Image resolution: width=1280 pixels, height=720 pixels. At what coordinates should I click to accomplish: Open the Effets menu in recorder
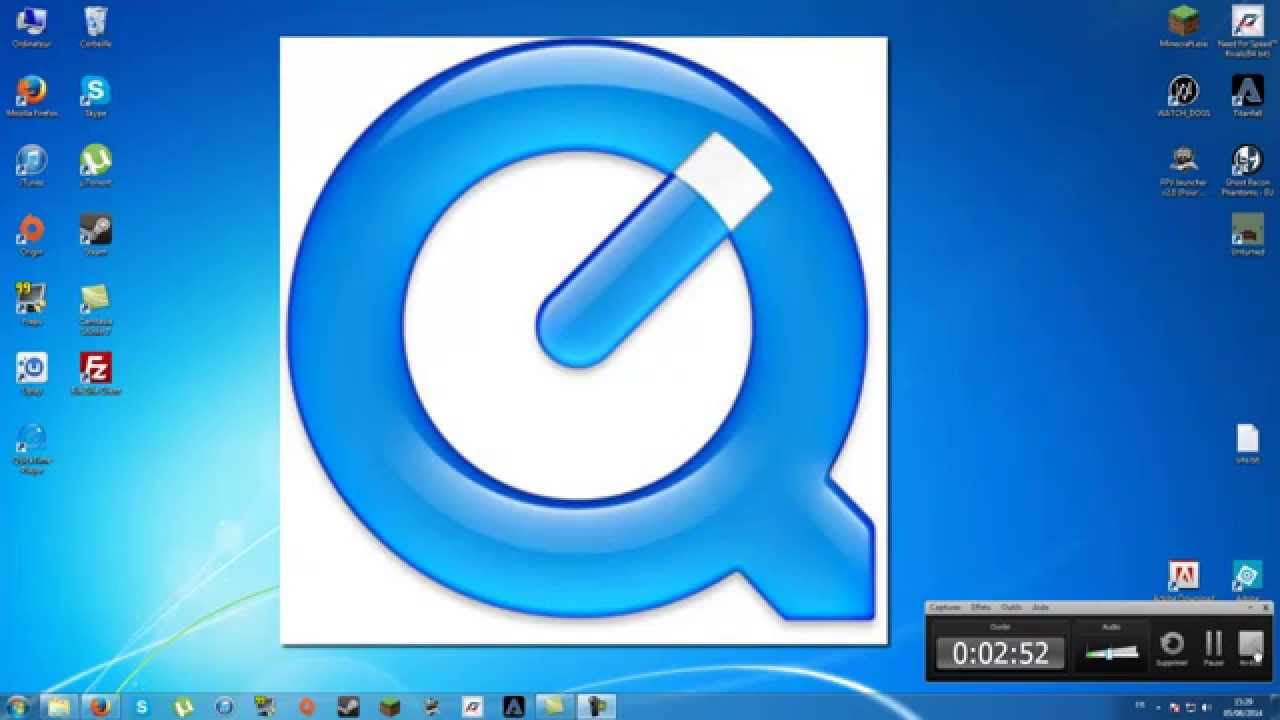(x=980, y=607)
